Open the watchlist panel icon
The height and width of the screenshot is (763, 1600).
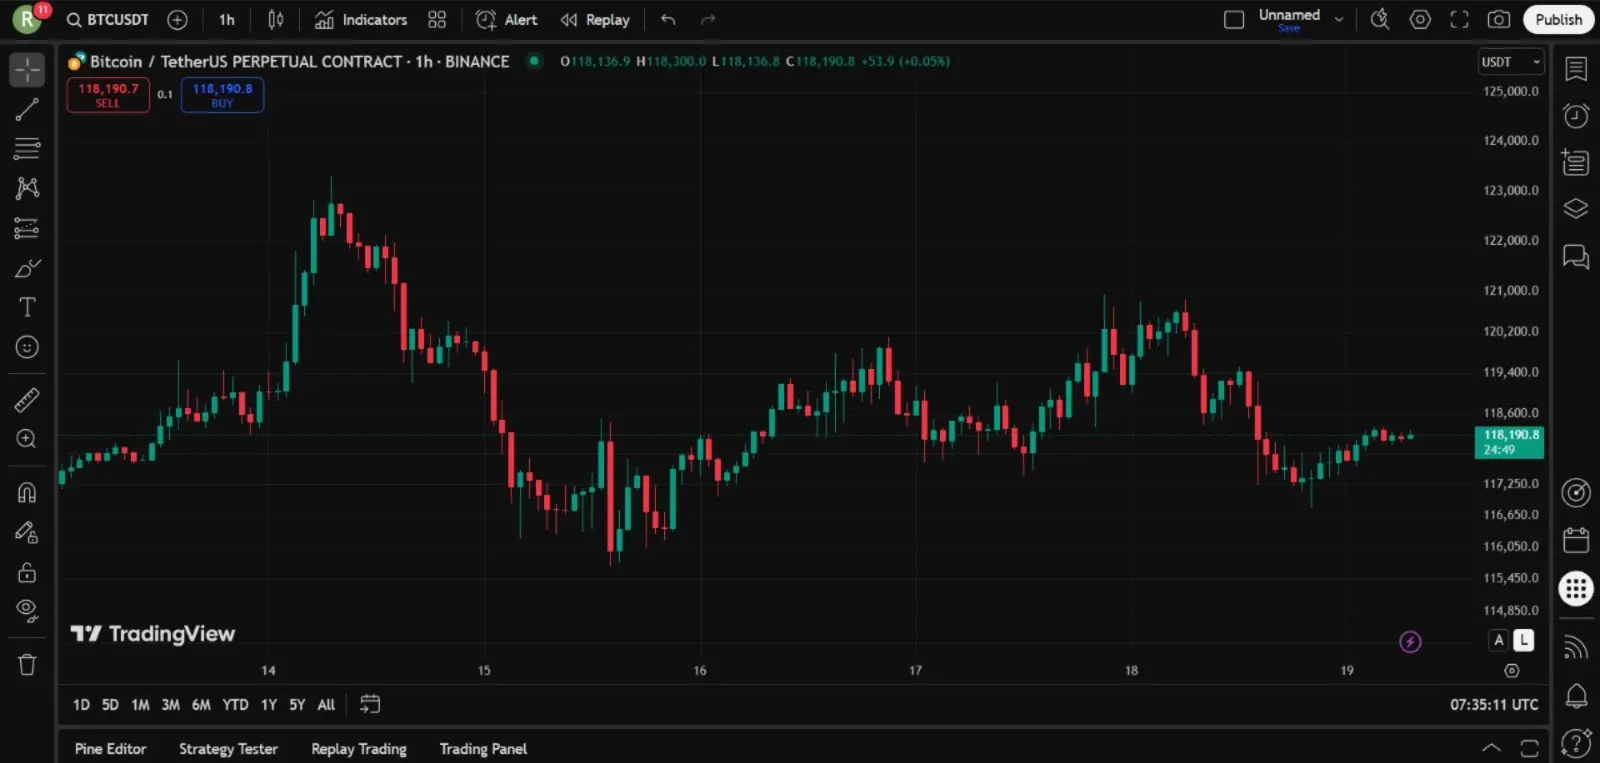(1576, 69)
